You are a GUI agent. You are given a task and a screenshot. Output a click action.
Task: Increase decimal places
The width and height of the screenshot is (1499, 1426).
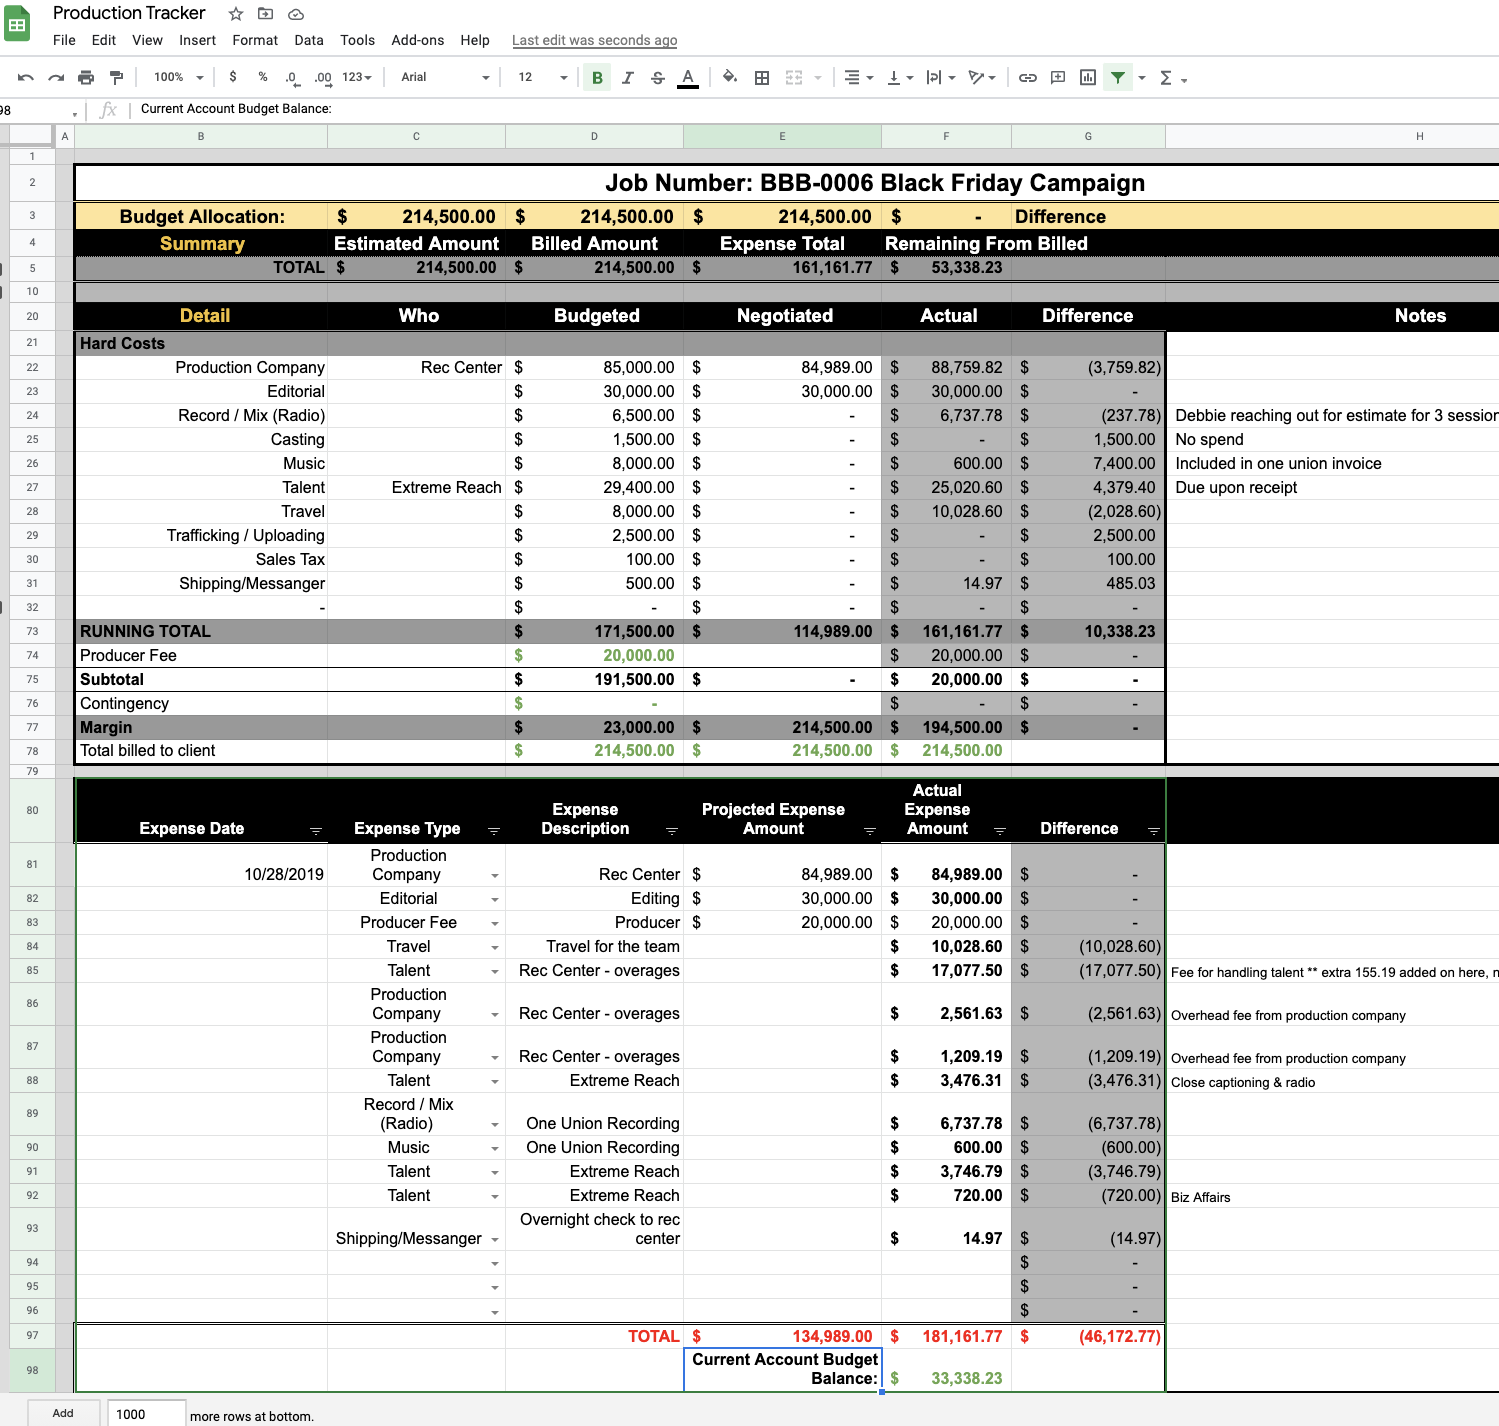pyautogui.click(x=323, y=77)
